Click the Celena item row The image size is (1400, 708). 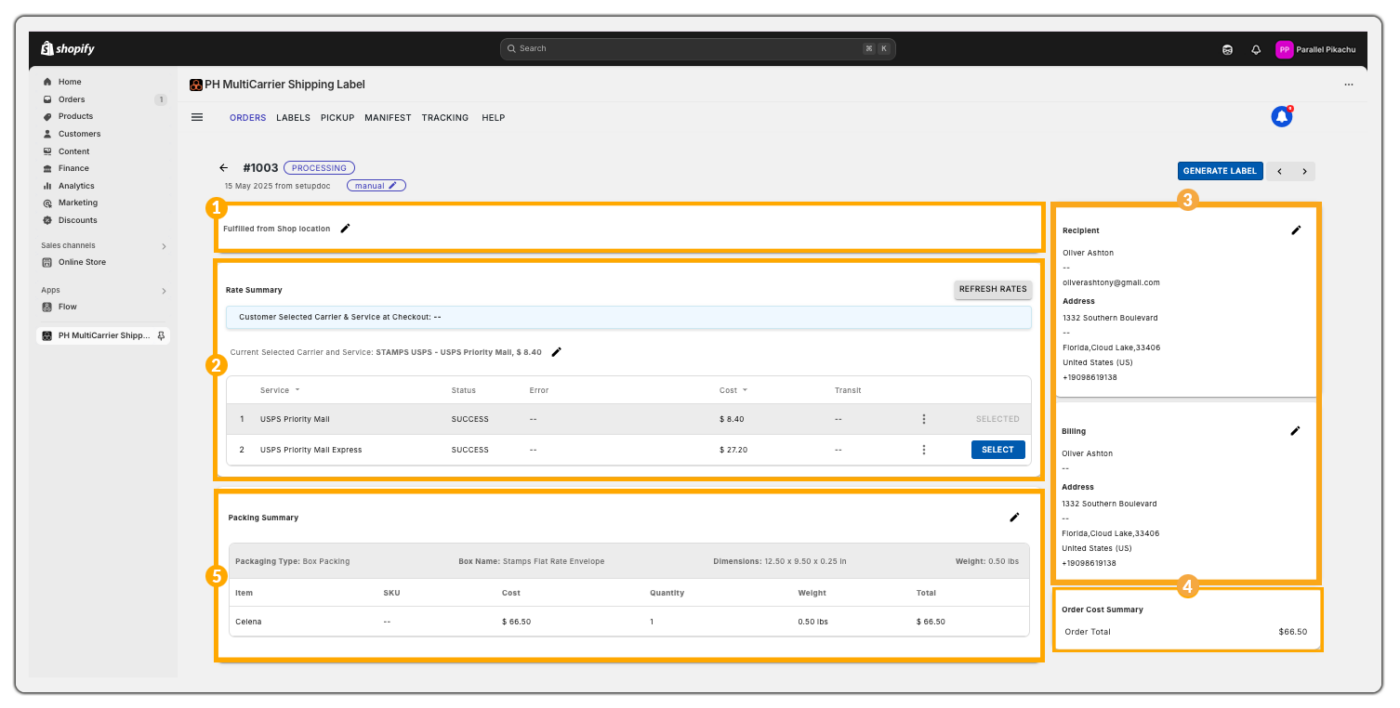(x=629, y=622)
